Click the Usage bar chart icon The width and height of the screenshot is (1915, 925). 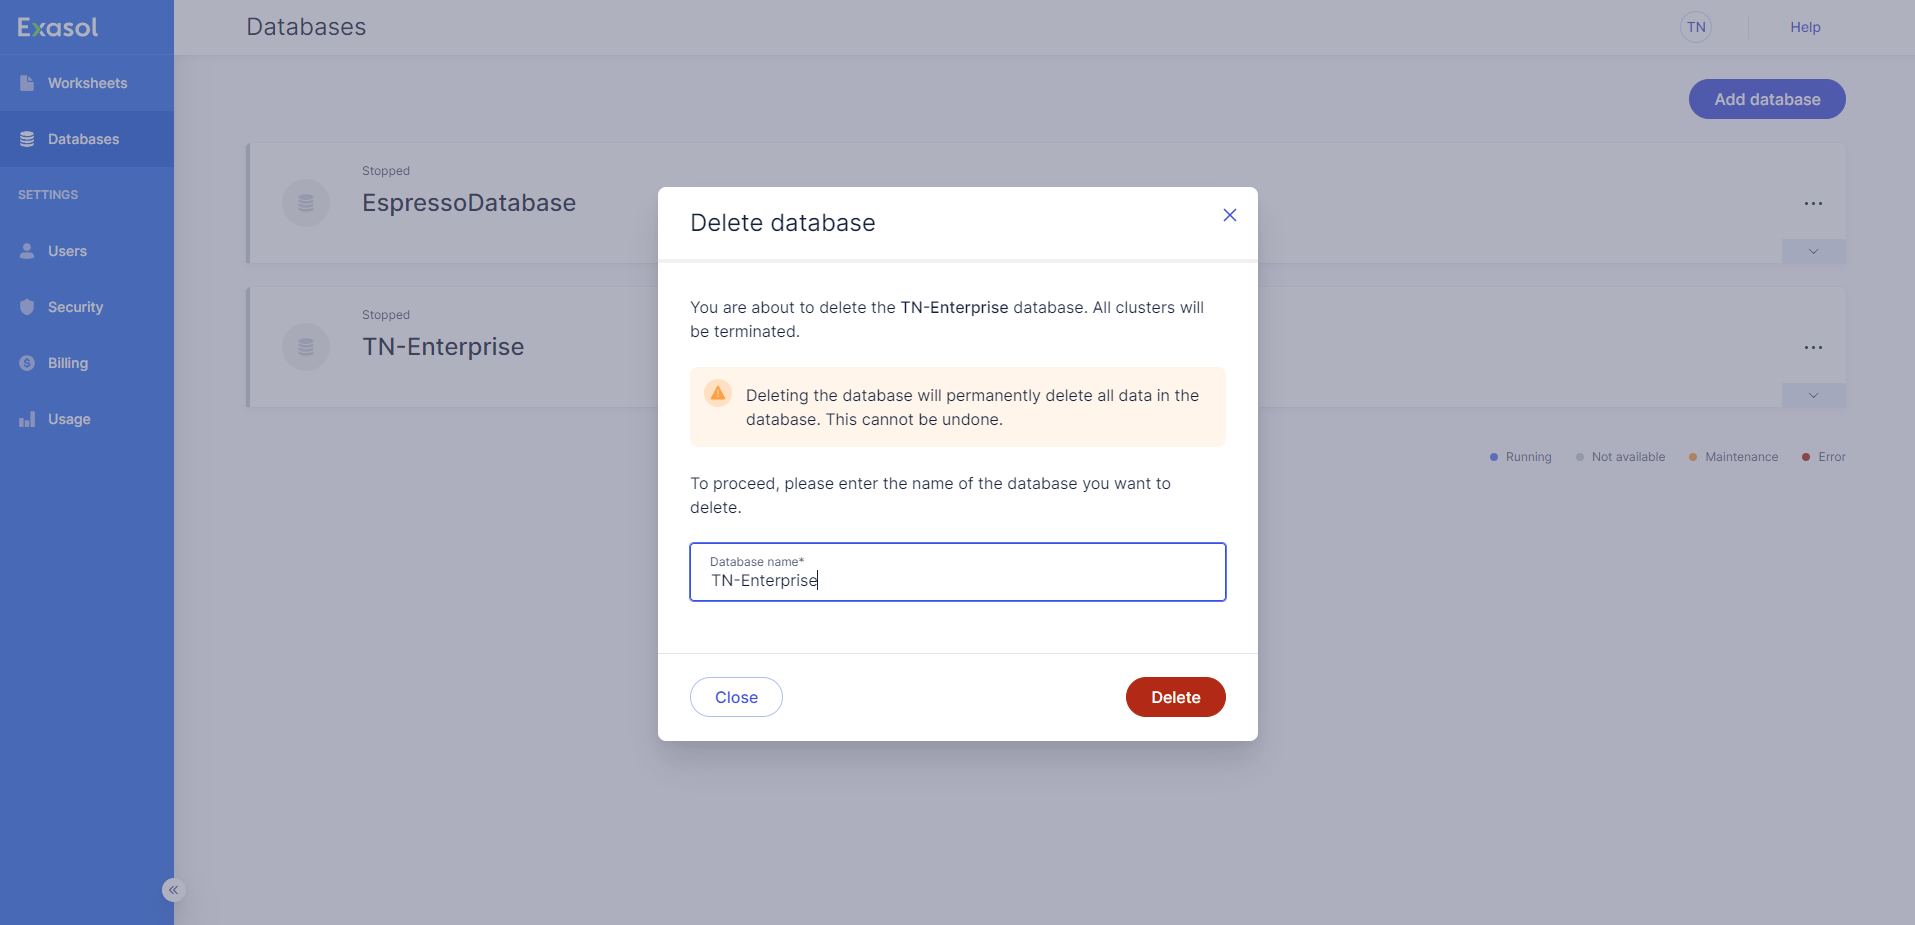point(27,419)
